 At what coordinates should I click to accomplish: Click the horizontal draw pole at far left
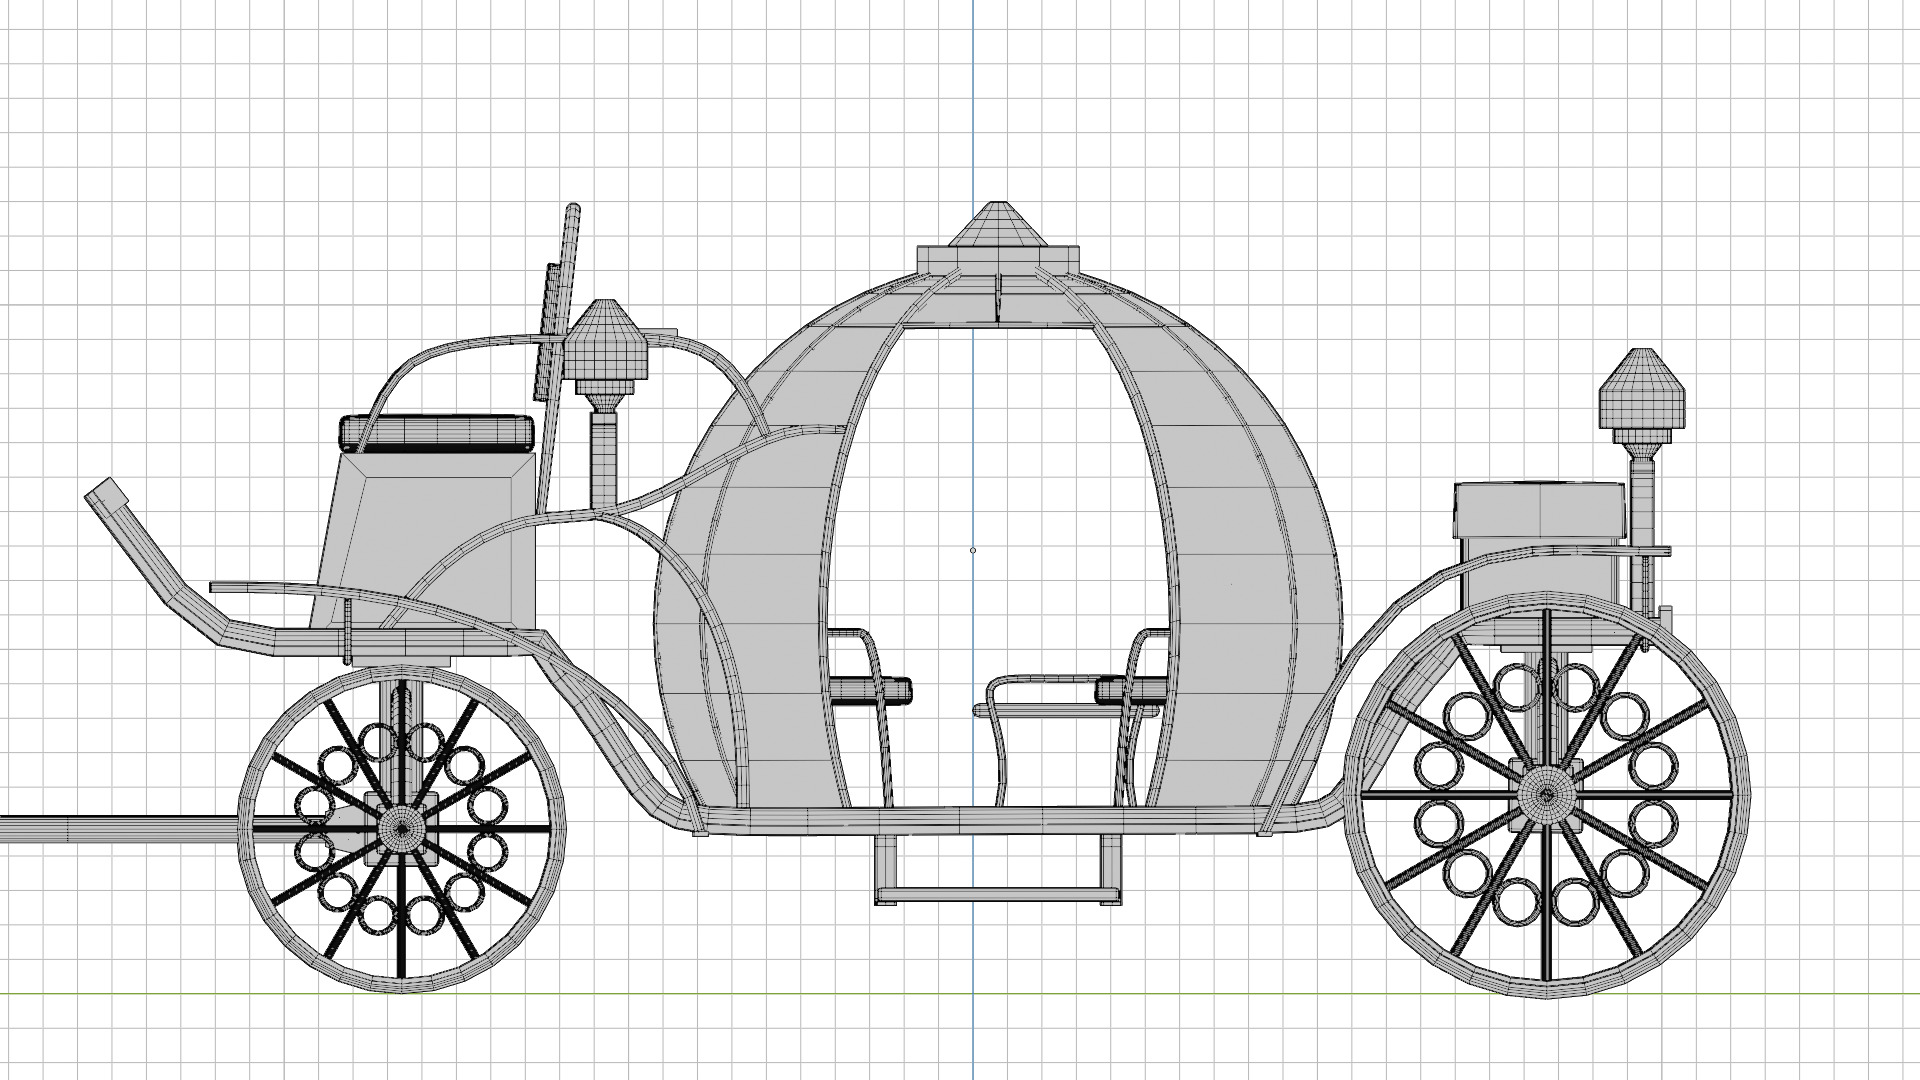[x=120, y=830]
